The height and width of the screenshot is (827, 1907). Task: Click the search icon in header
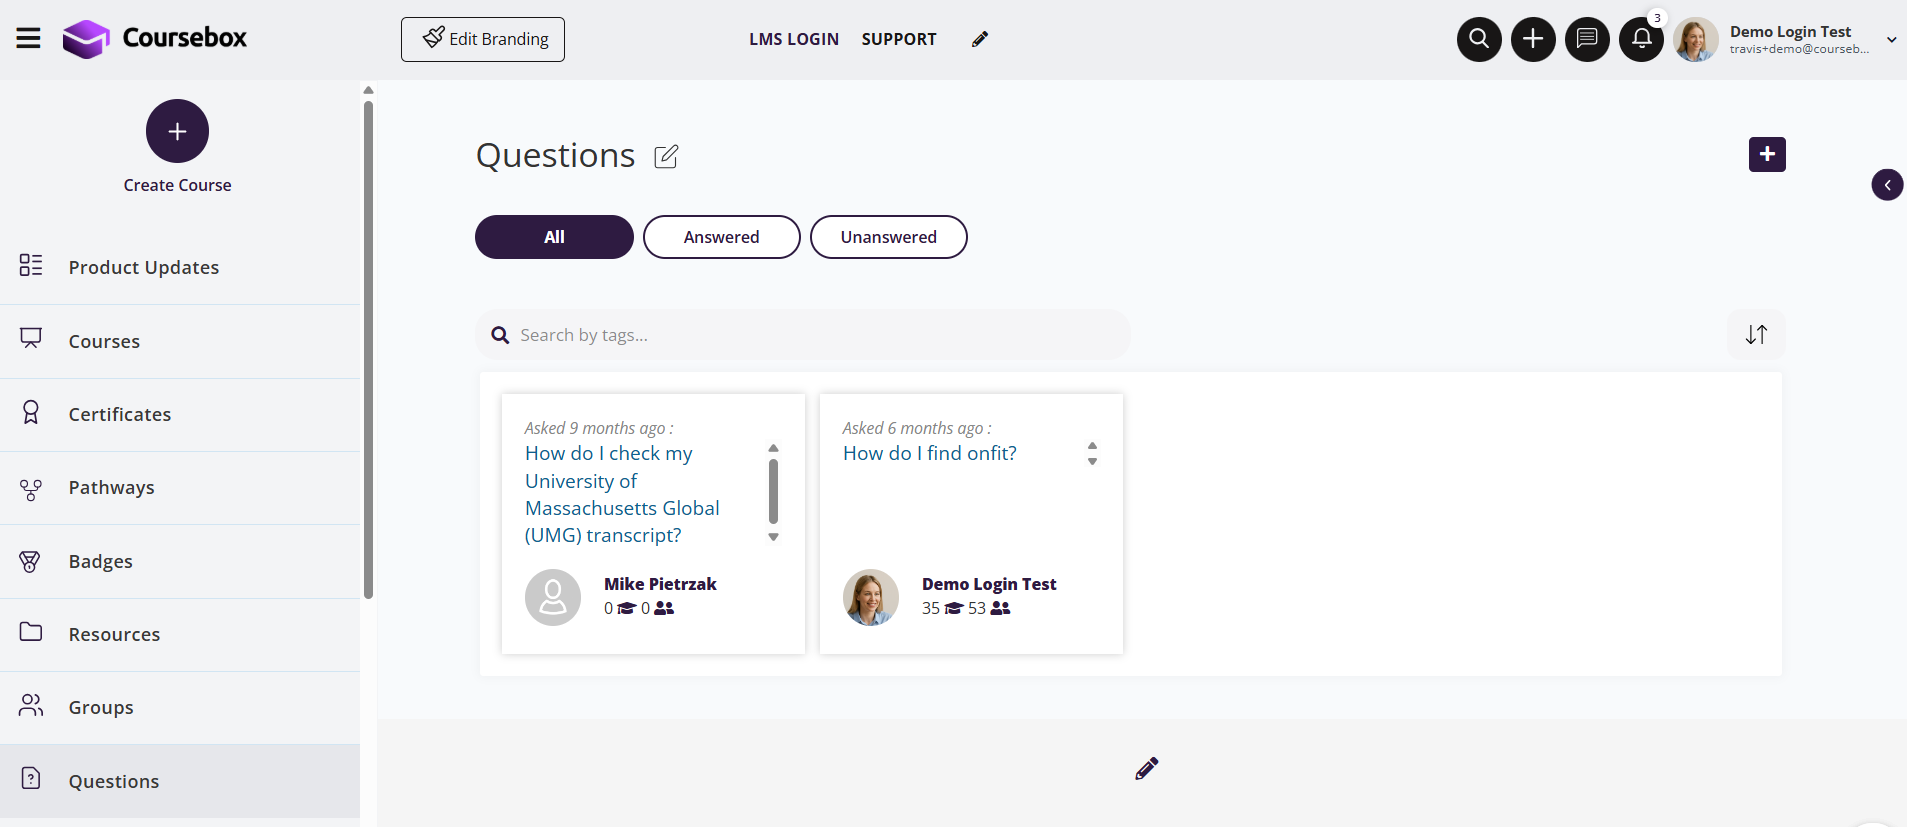coord(1479,39)
